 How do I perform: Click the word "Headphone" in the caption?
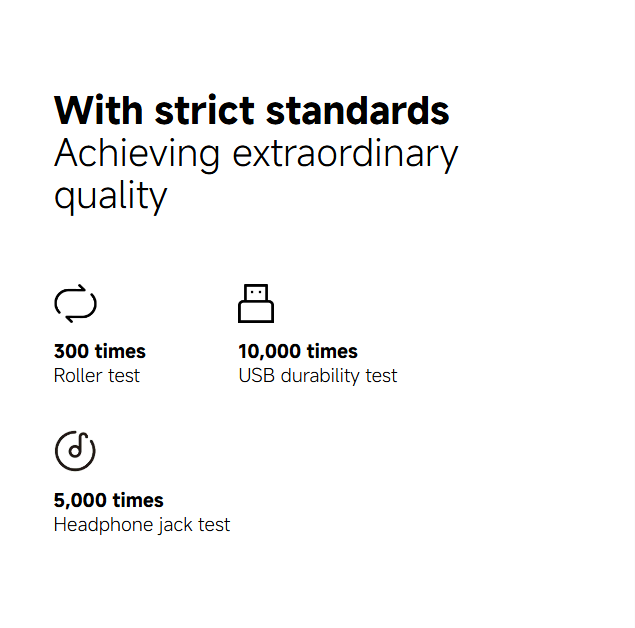pos(98,525)
